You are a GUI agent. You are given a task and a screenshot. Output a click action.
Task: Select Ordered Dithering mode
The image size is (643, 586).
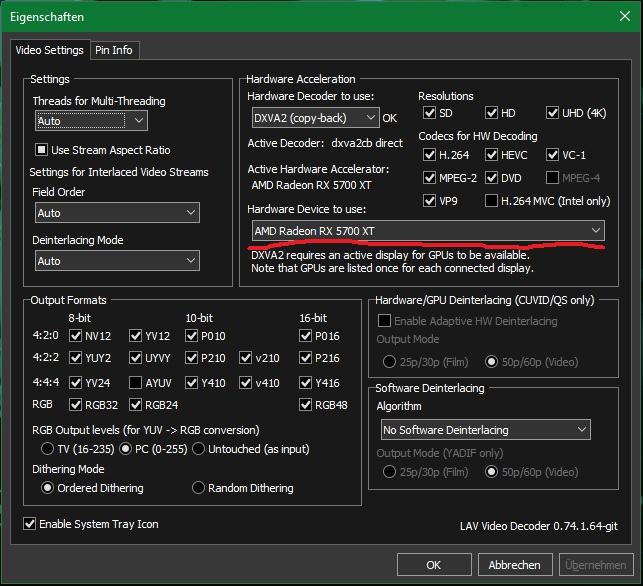[47, 488]
